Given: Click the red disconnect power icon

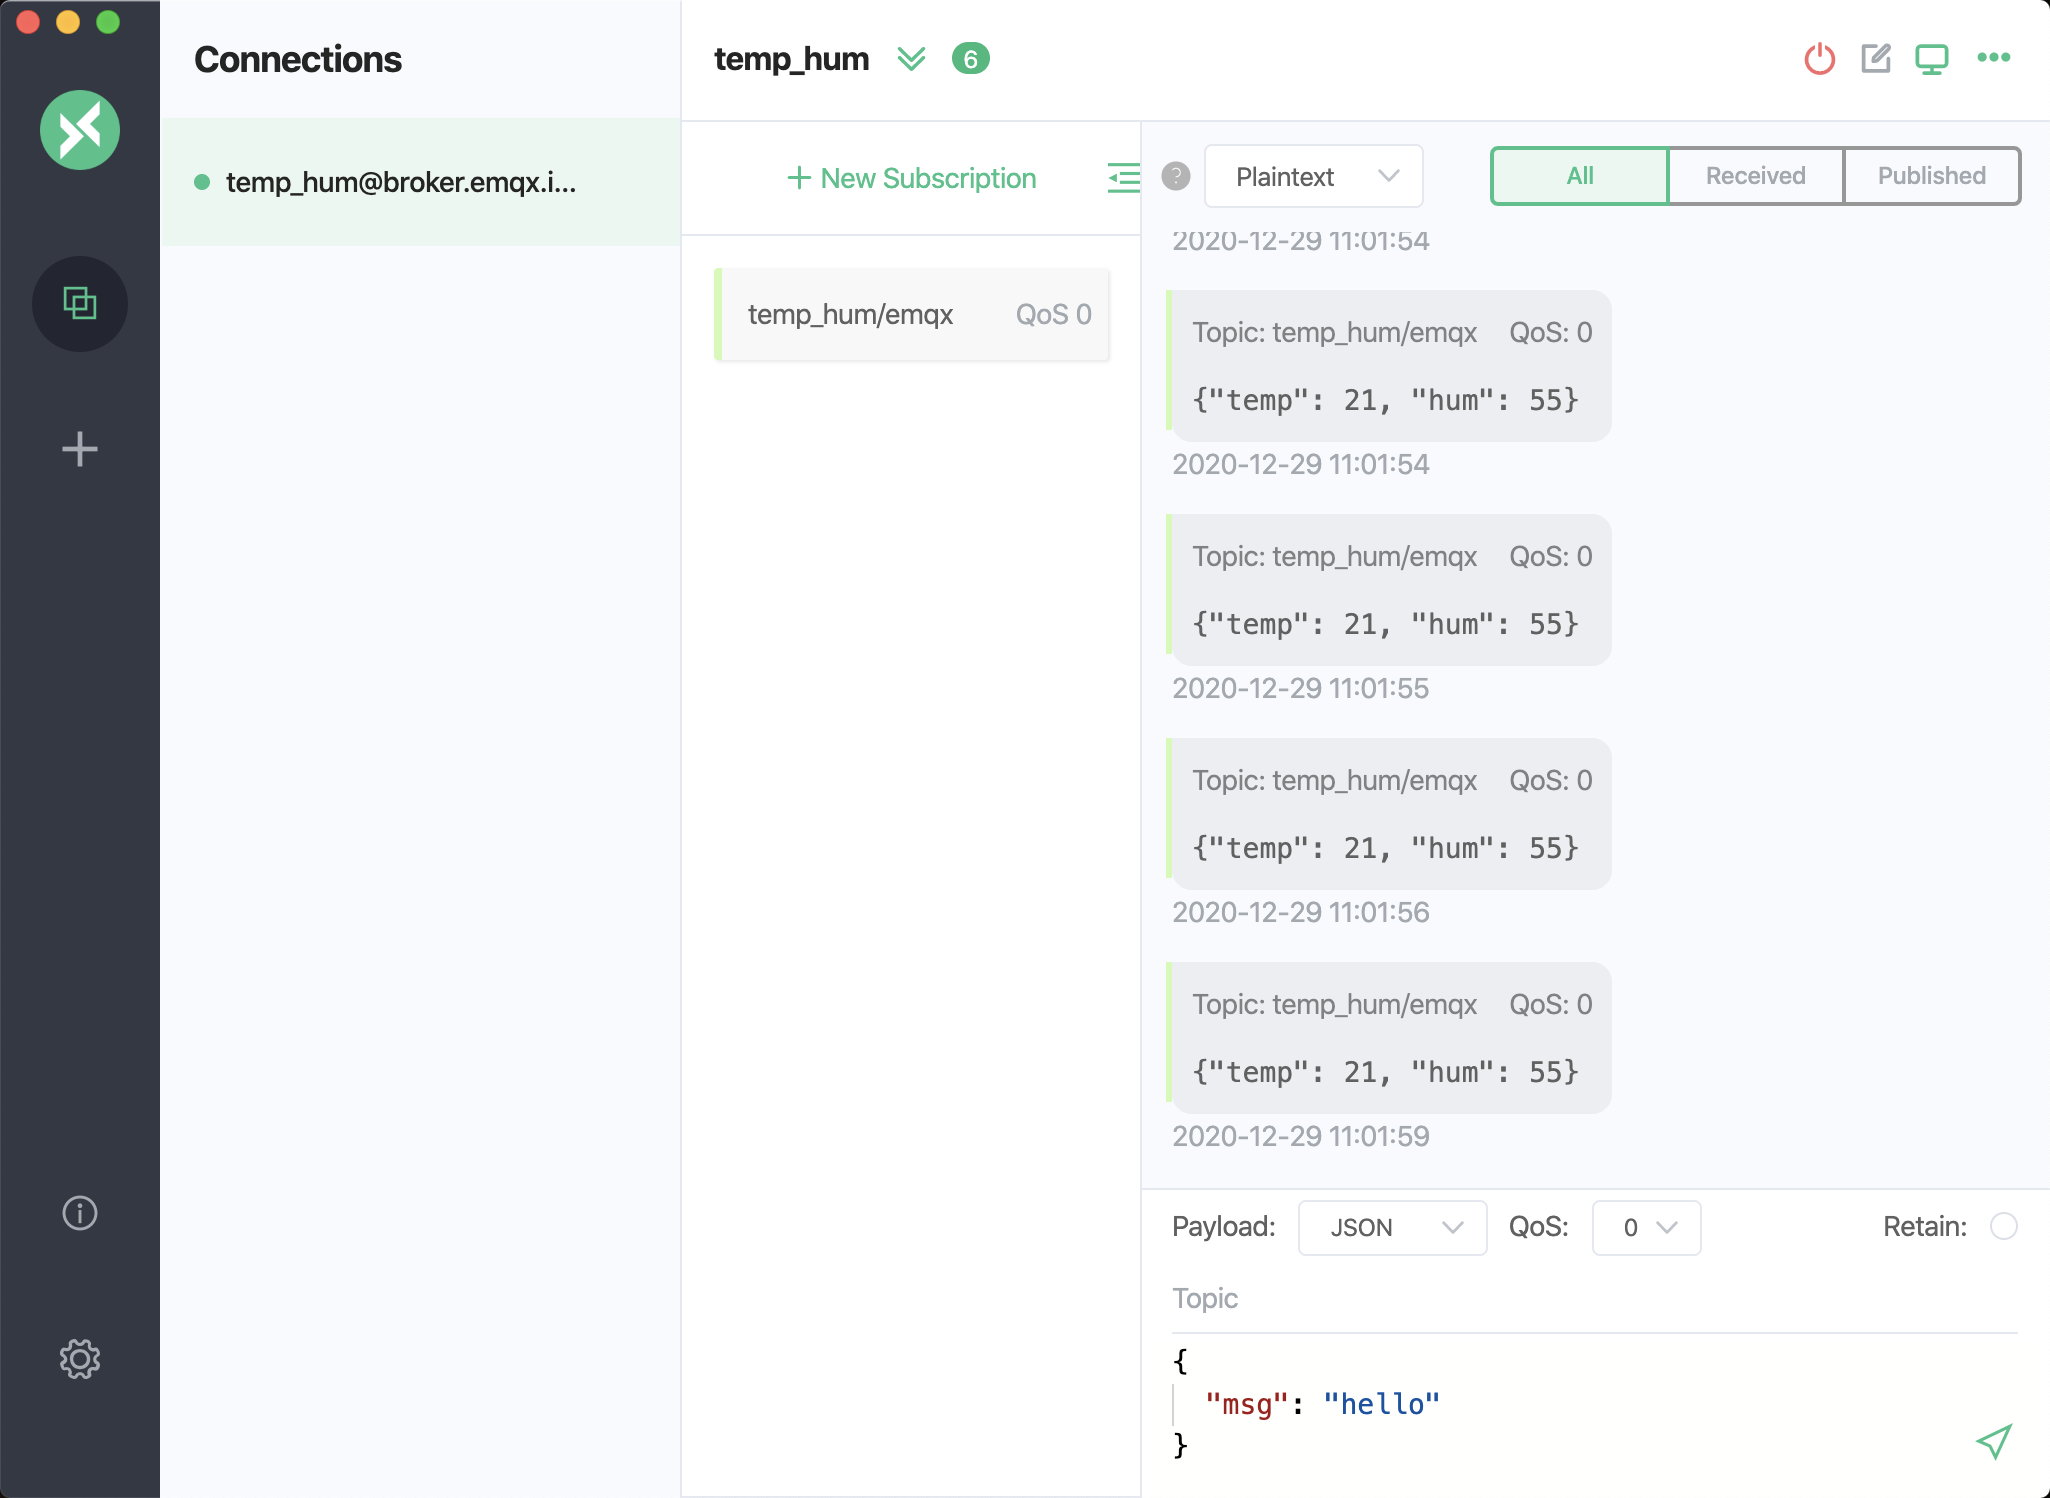Looking at the screenshot, I should (x=1819, y=59).
